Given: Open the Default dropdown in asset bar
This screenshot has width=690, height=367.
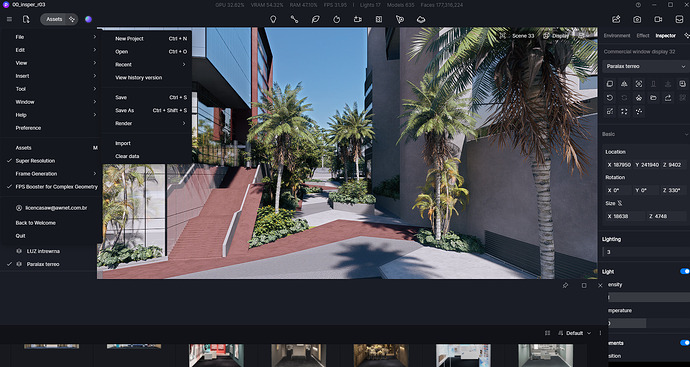Looking at the screenshot, I should (575, 333).
